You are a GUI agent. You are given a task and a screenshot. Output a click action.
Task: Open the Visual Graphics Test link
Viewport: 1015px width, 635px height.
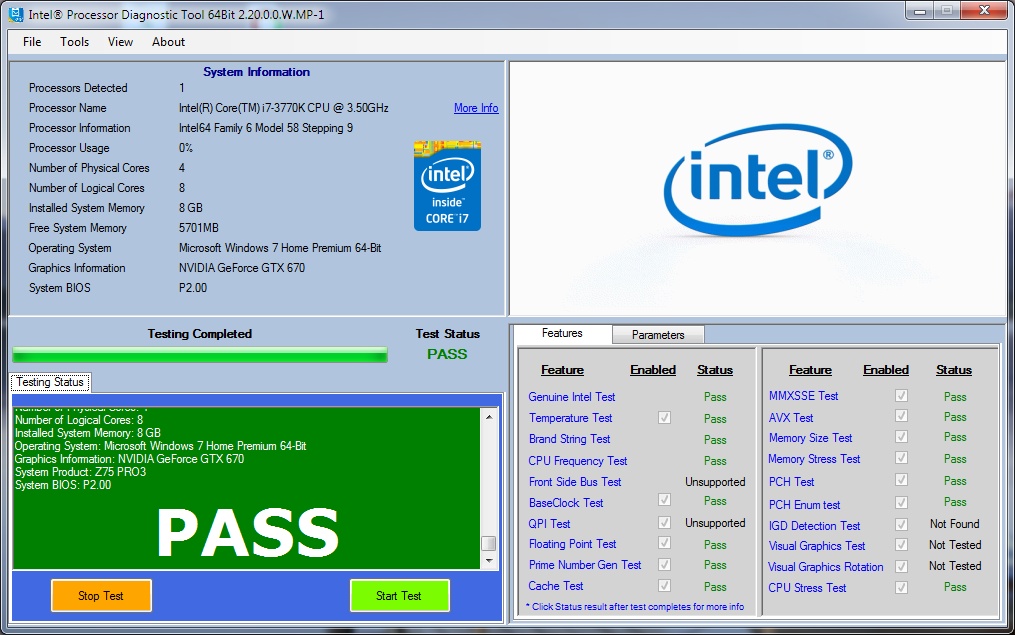[817, 546]
